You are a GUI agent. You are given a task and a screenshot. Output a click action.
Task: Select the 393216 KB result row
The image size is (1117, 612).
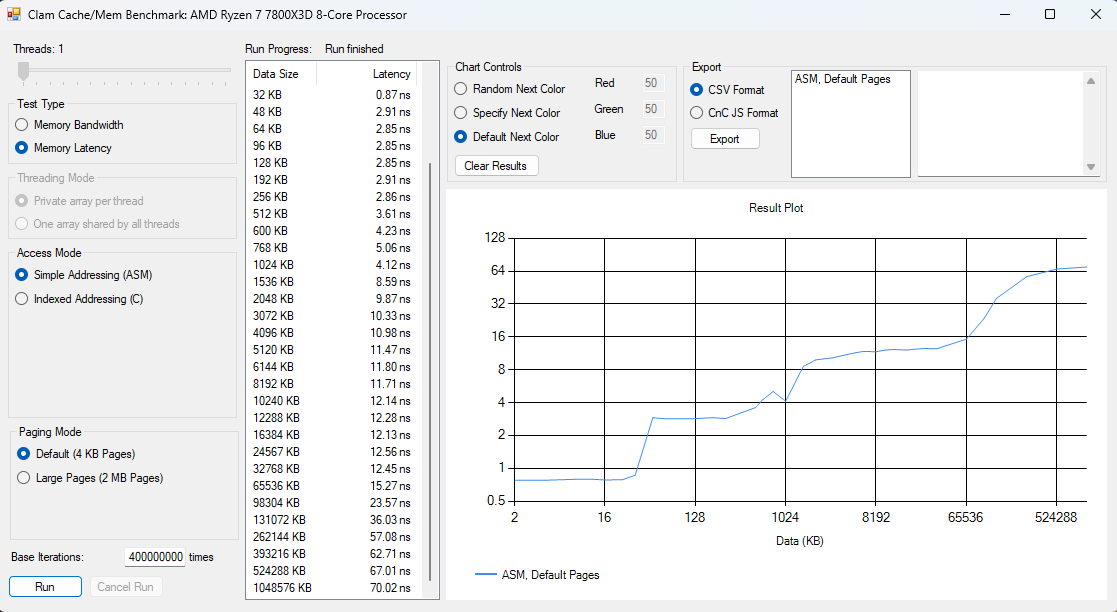(334, 554)
